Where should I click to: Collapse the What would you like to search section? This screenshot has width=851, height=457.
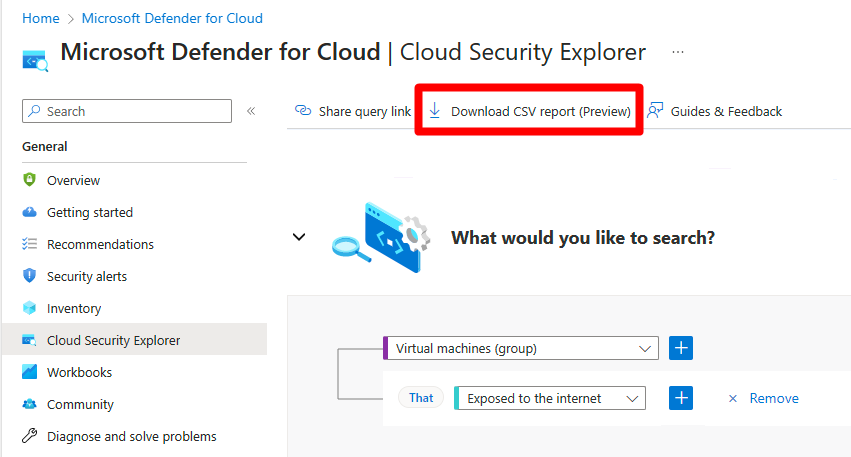point(298,237)
